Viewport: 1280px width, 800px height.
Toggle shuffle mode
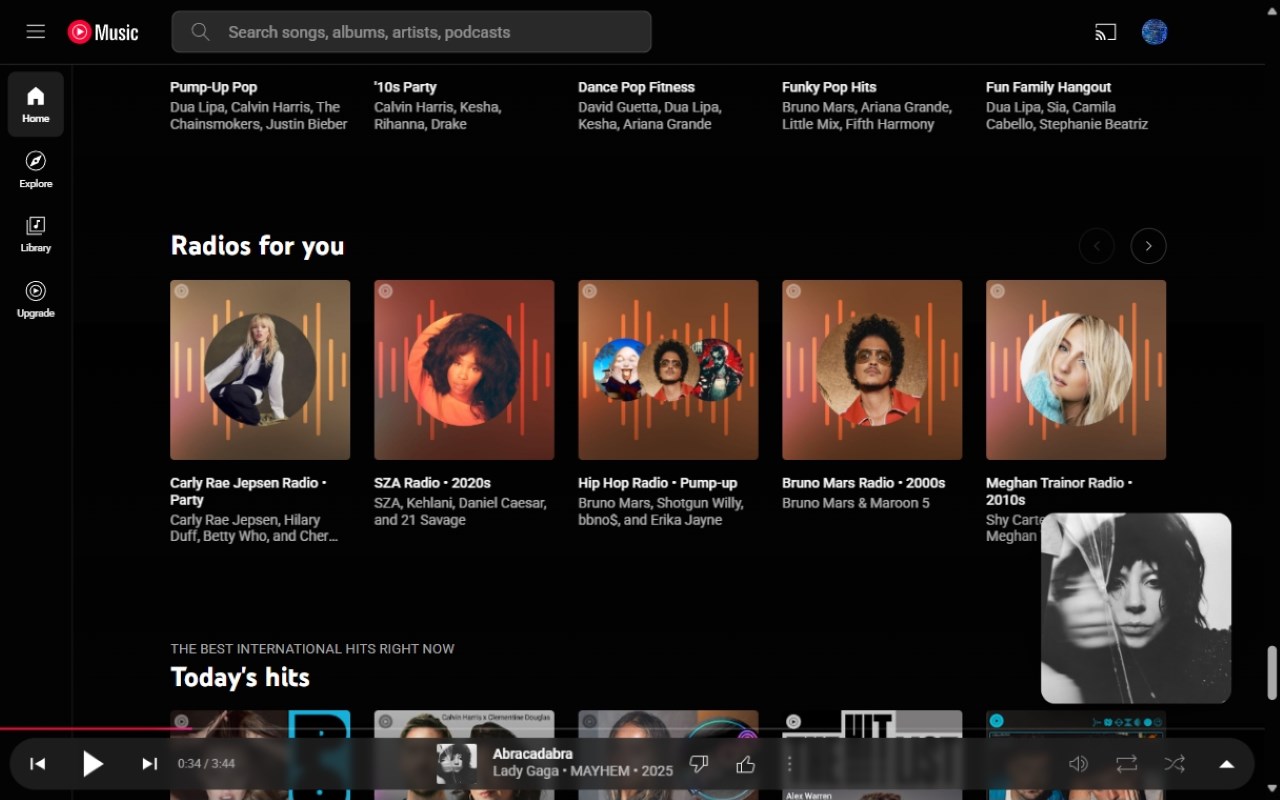[x=1175, y=764]
